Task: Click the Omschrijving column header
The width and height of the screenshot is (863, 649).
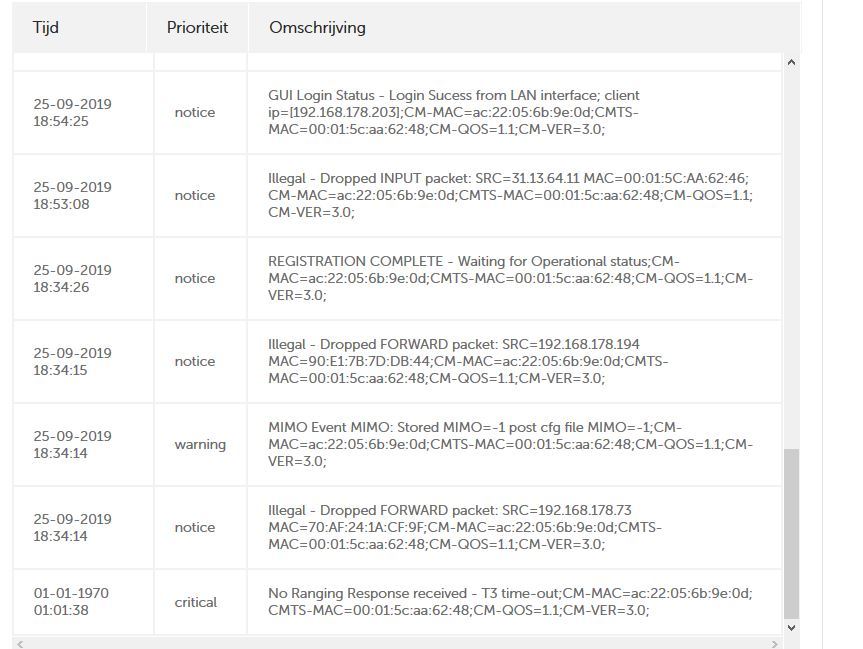Action: 317,28
